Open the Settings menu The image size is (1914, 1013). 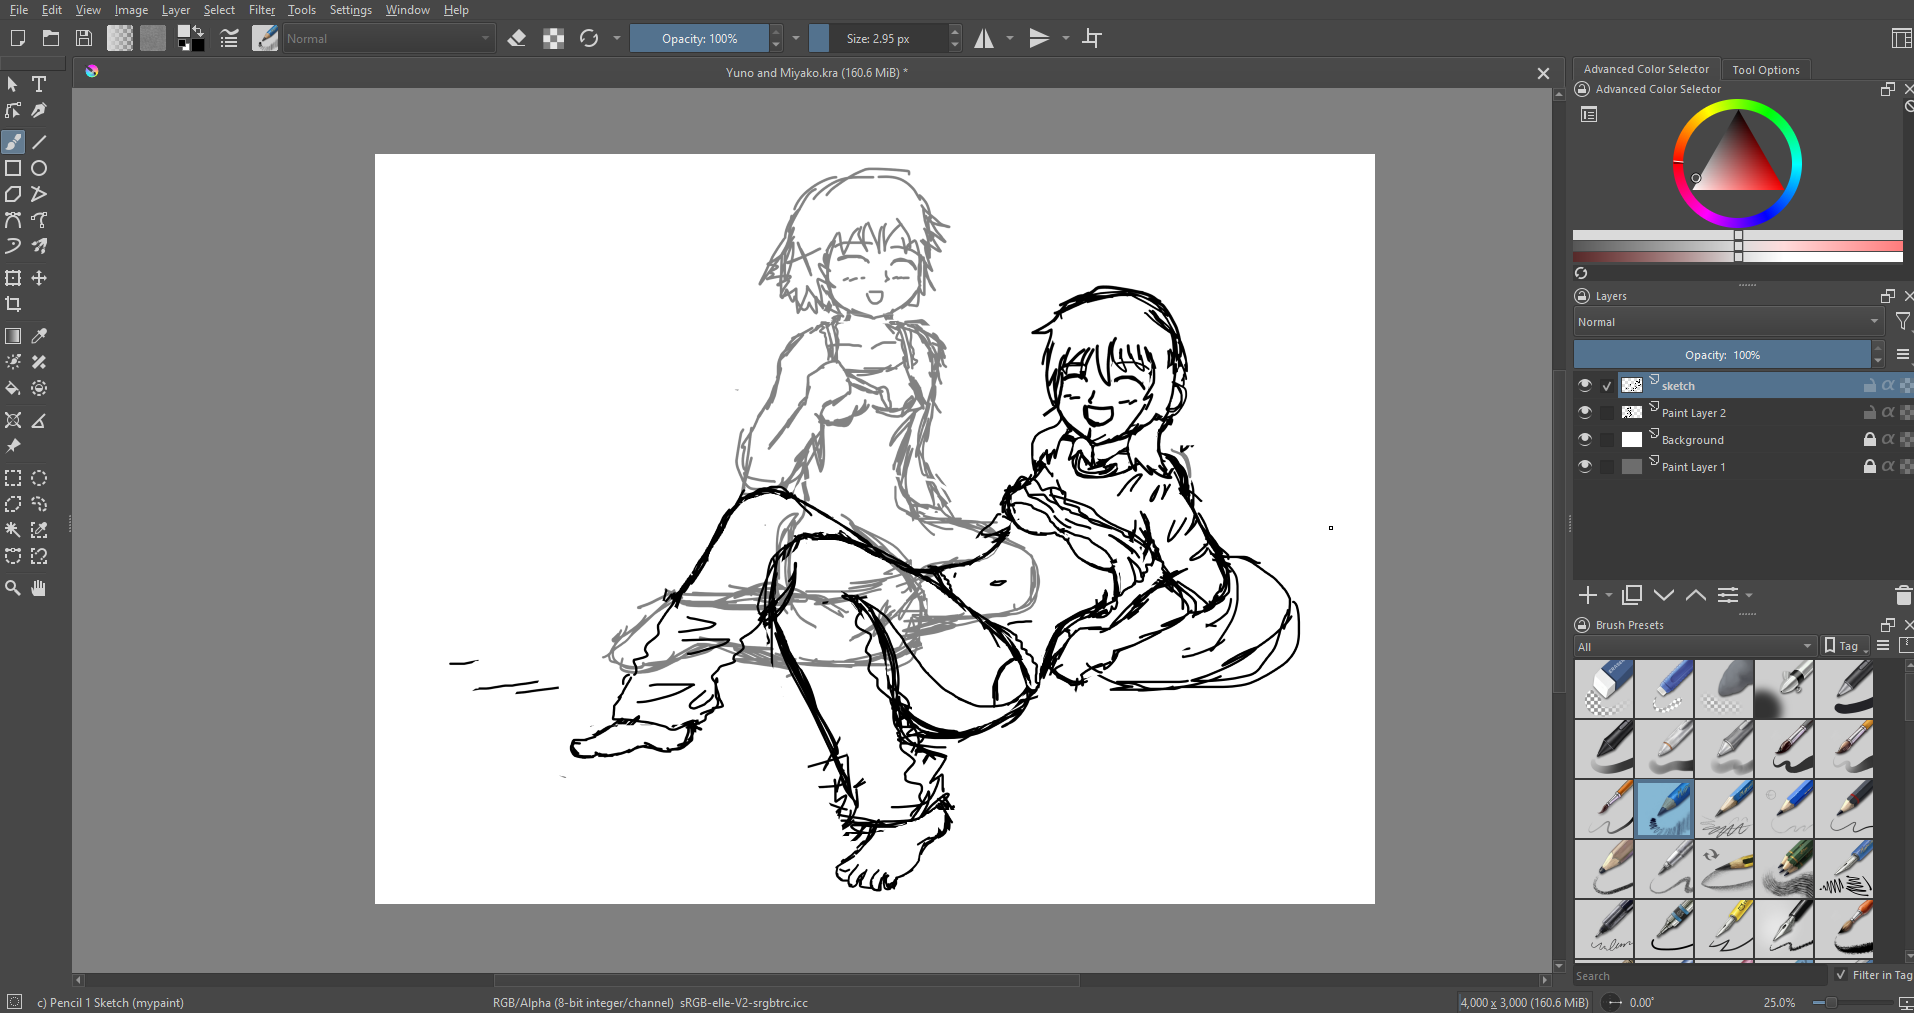coord(351,10)
